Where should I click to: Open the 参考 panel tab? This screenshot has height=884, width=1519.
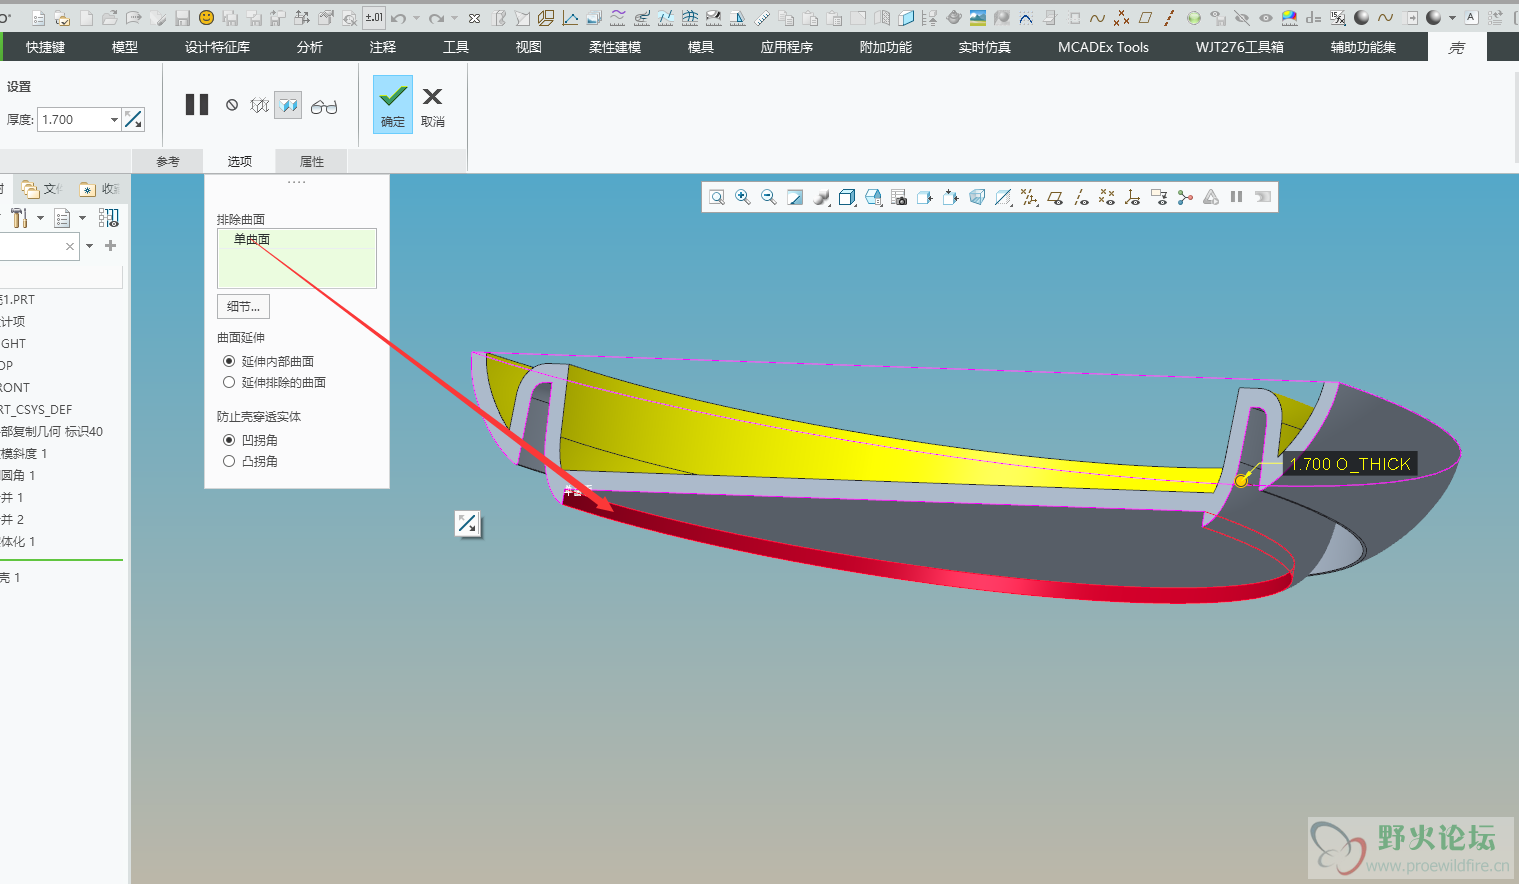[x=168, y=161]
